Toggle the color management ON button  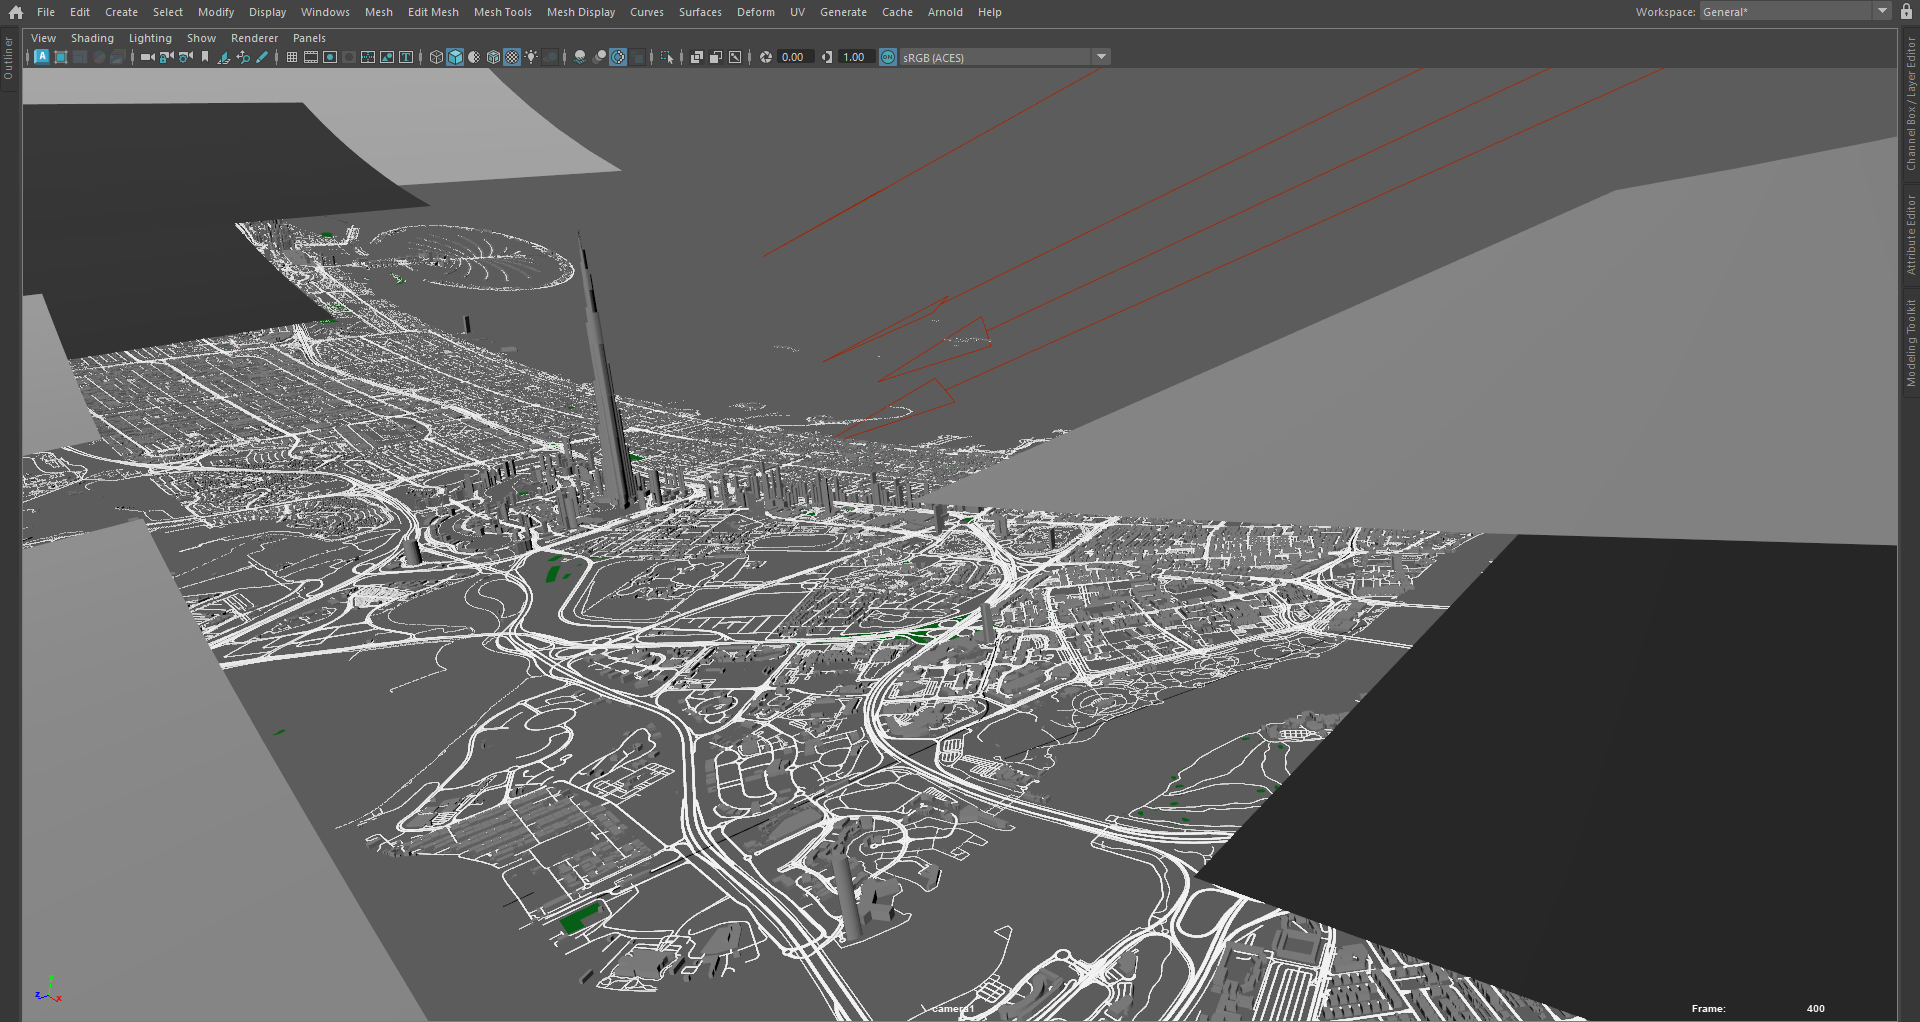(x=888, y=57)
